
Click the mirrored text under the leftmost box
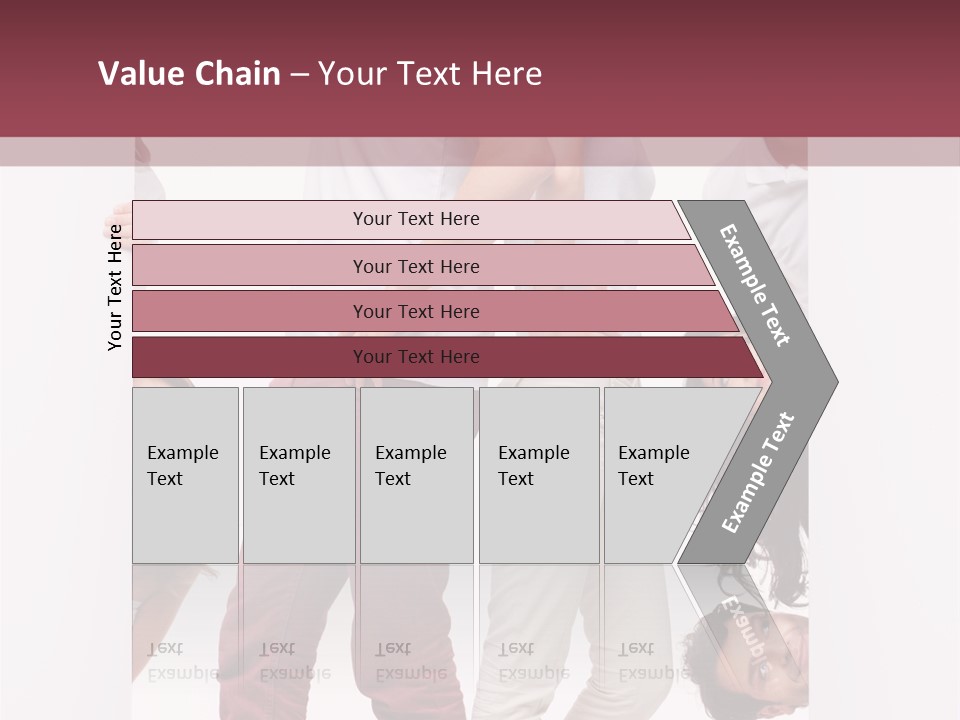(183, 661)
